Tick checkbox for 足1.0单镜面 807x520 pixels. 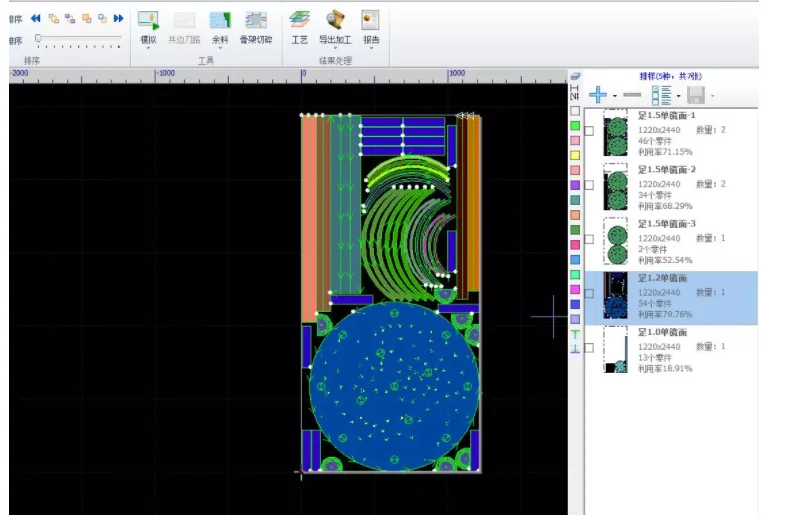pyautogui.click(x=590, y=347)
